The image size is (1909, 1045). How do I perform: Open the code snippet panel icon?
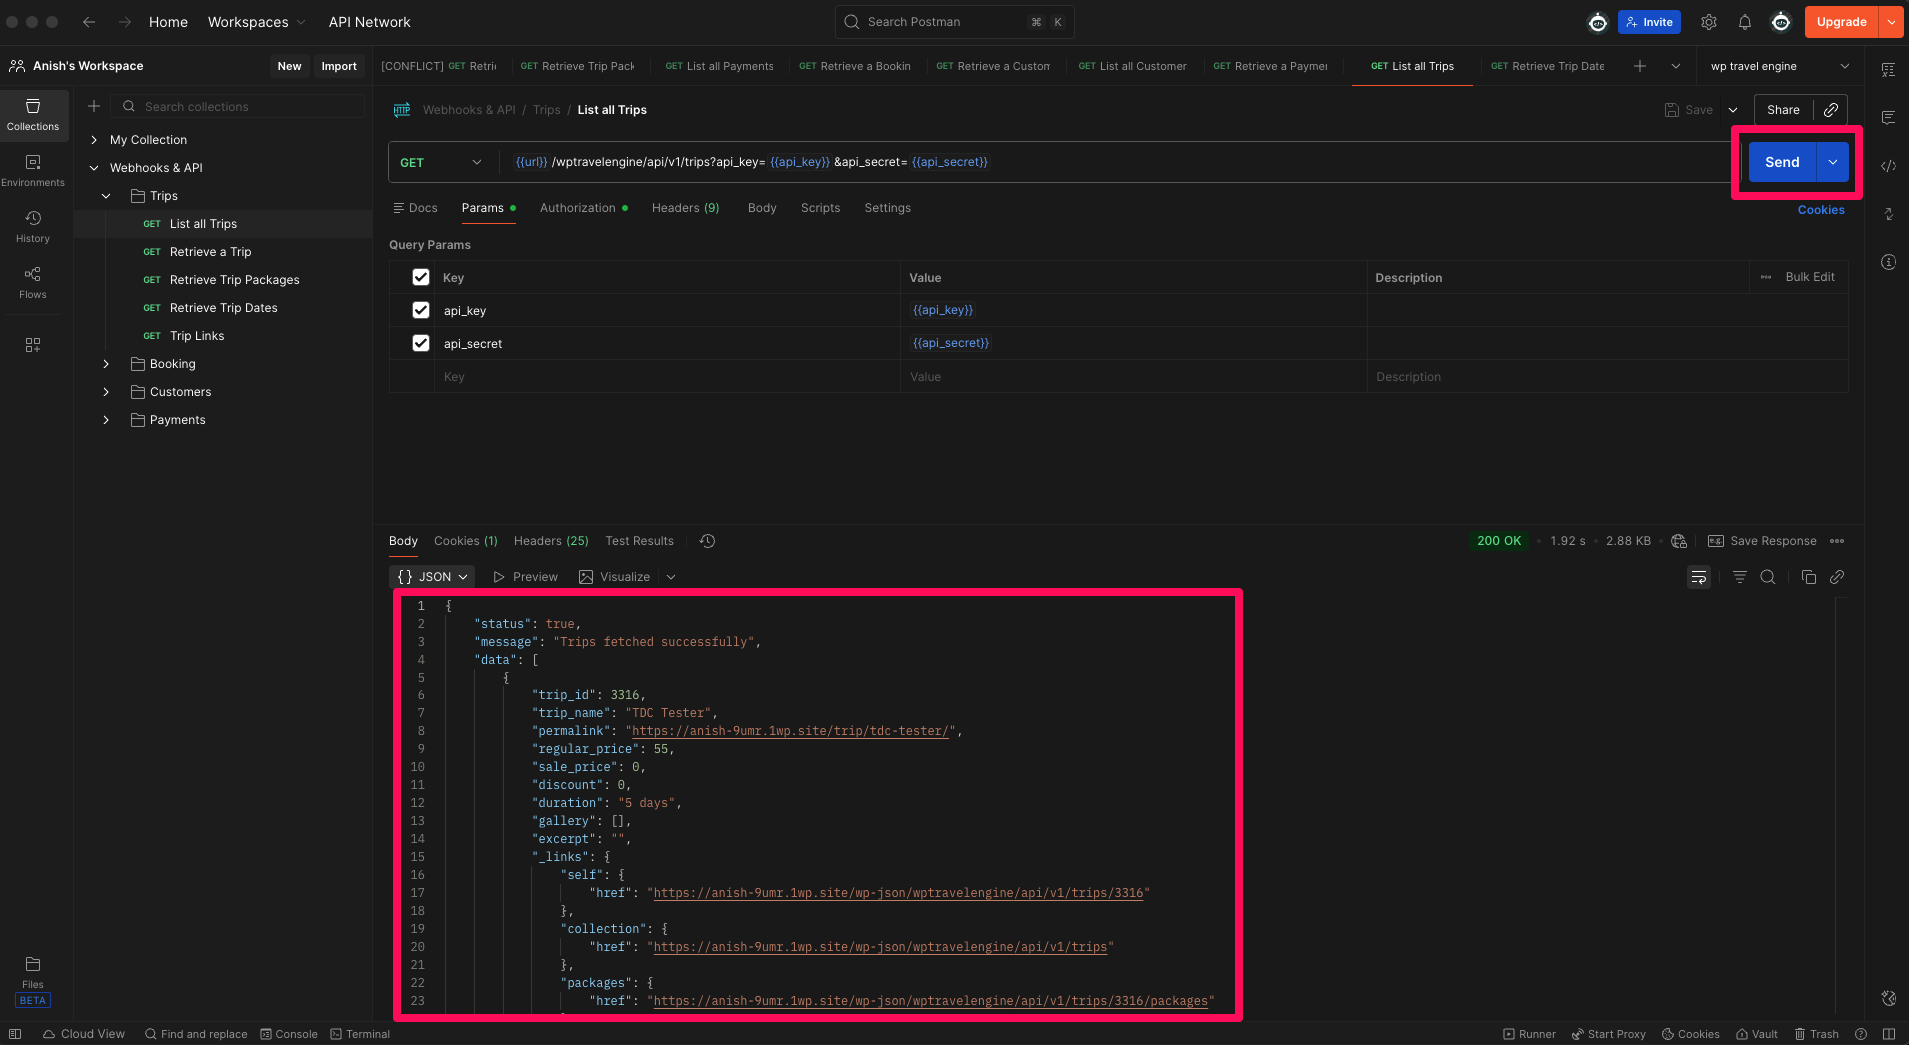pyautogui.click(x=1888, y=166)
